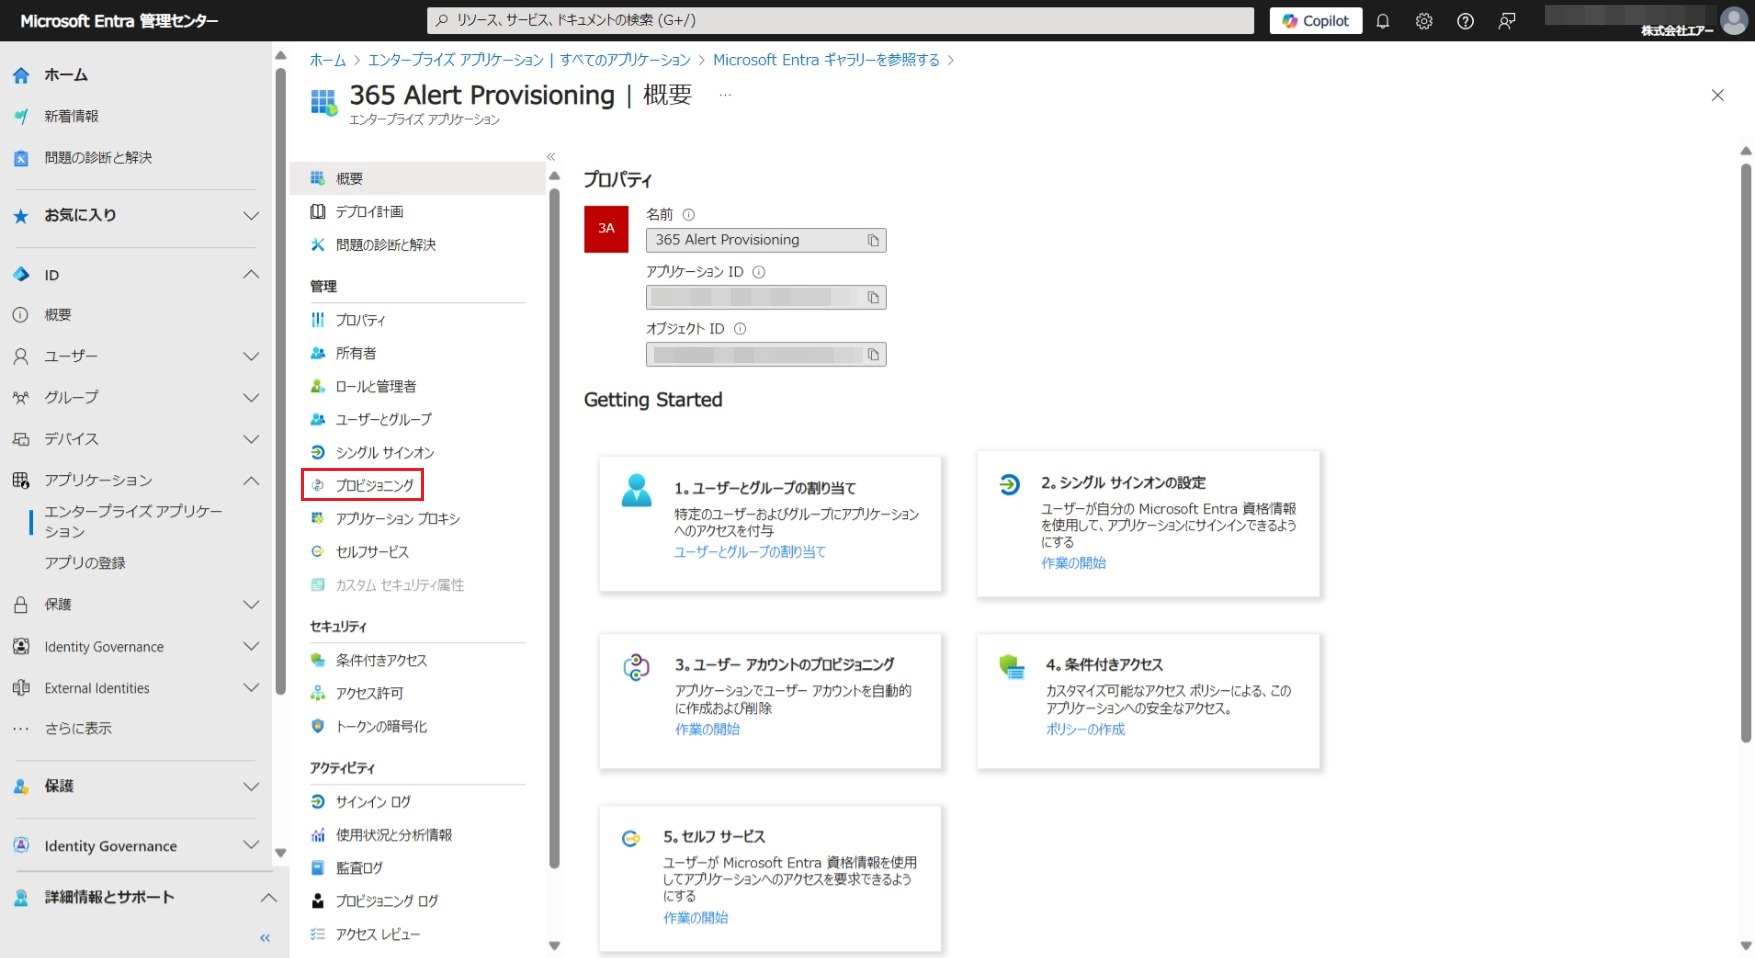Copy the application name with copy icon
This screenshot has height=958, width=1755.
tap(873, 241)
